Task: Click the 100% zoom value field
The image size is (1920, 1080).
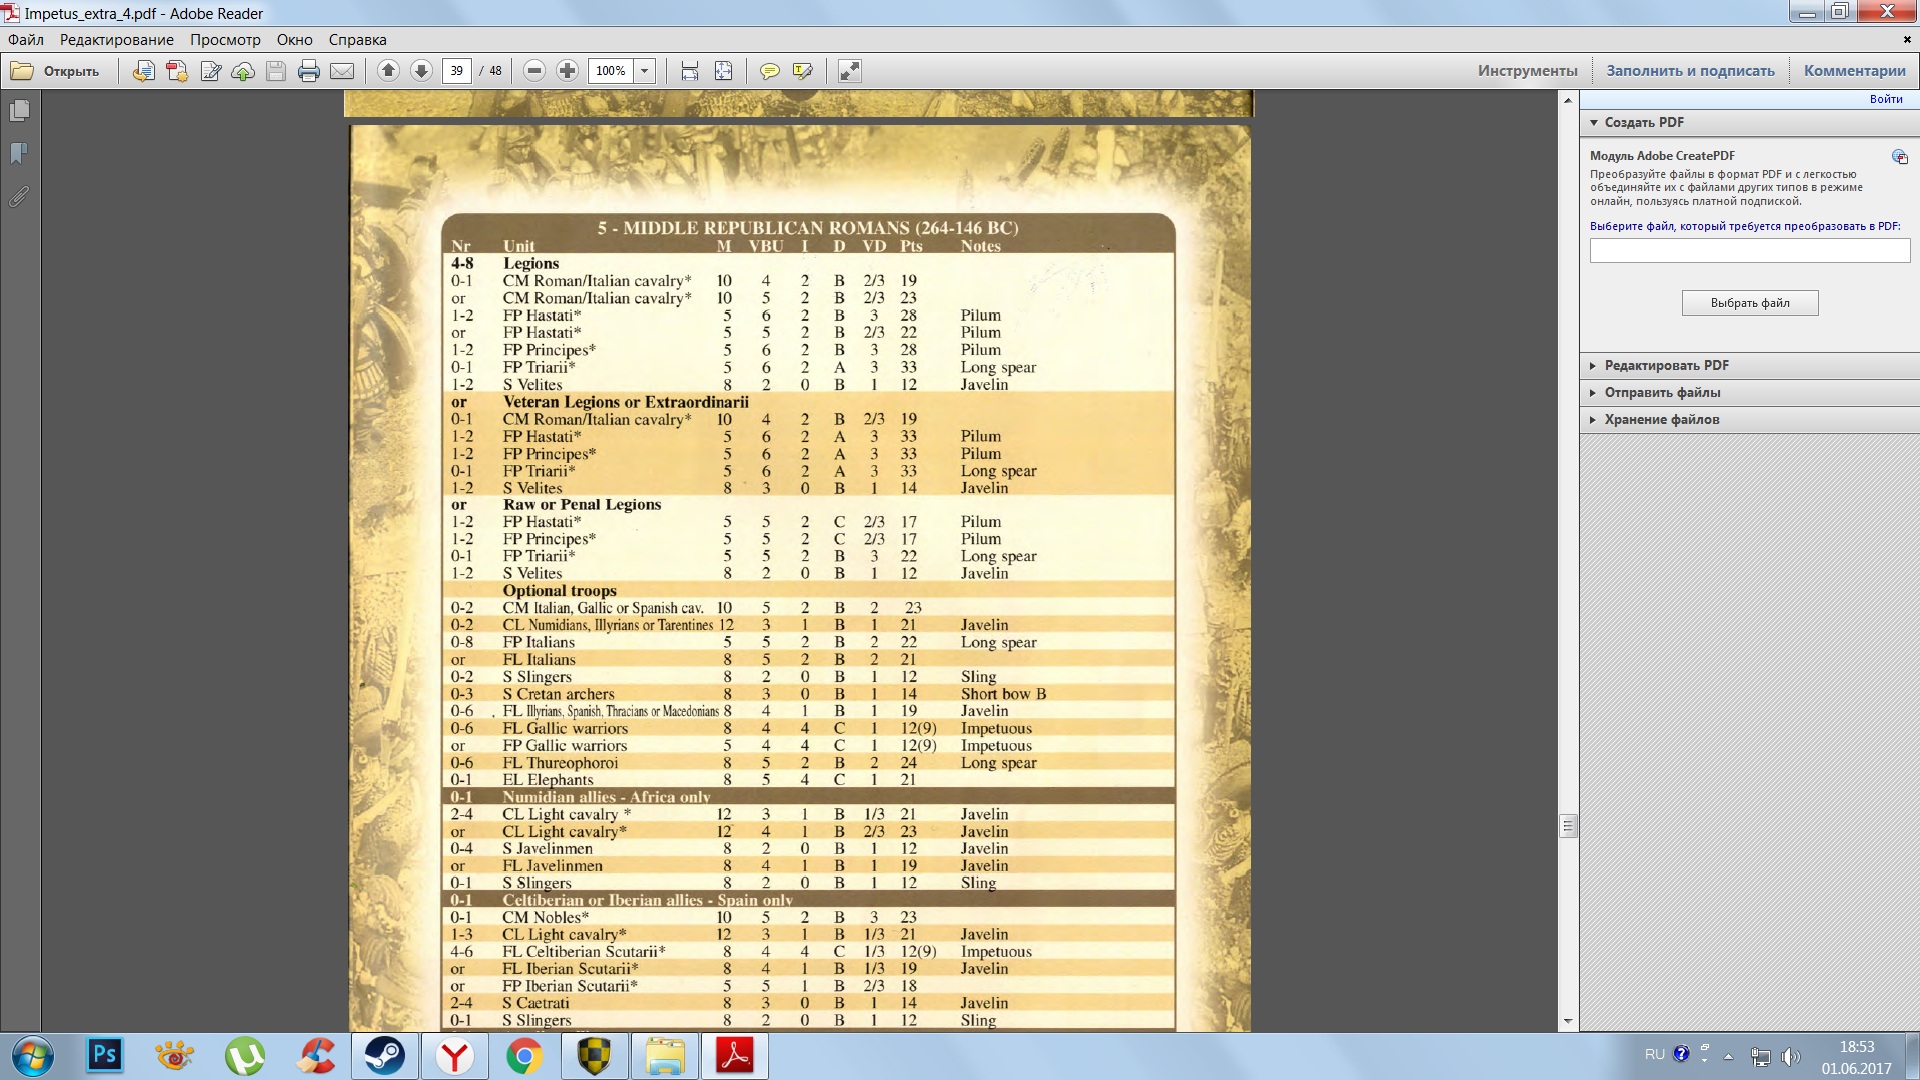Action: [x=611, y=71]
